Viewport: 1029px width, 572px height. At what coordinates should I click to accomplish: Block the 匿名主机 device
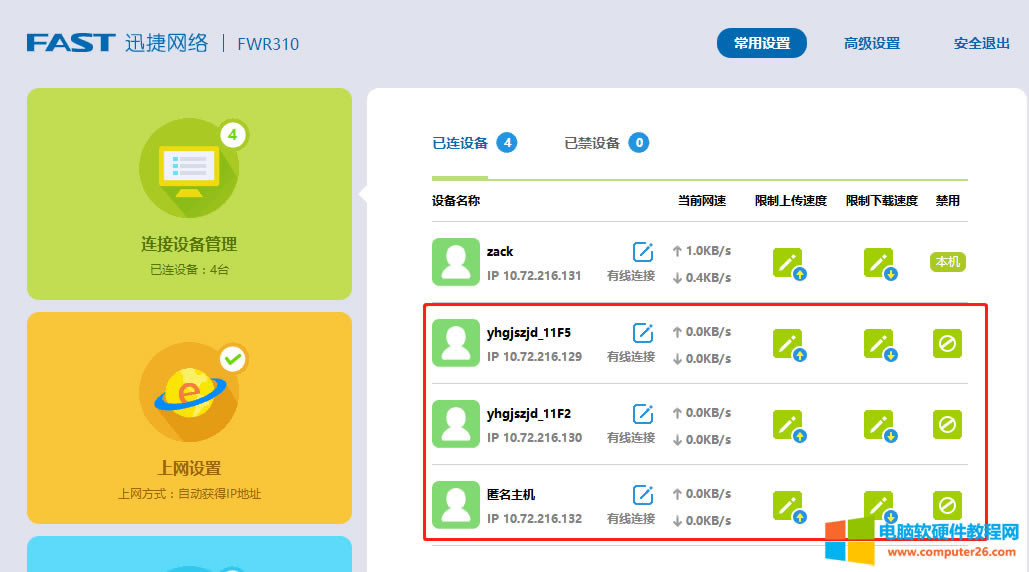tap(947, 505)
